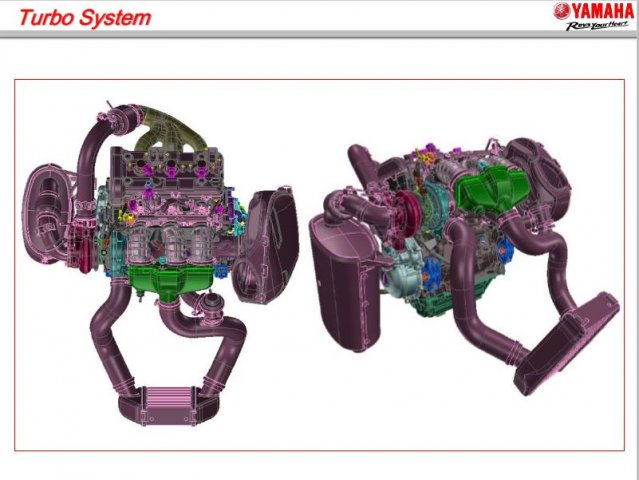This screenshot has width=639, height=480.
Task: Click the Revs Your Heart tagline
Action: point(596,26)
